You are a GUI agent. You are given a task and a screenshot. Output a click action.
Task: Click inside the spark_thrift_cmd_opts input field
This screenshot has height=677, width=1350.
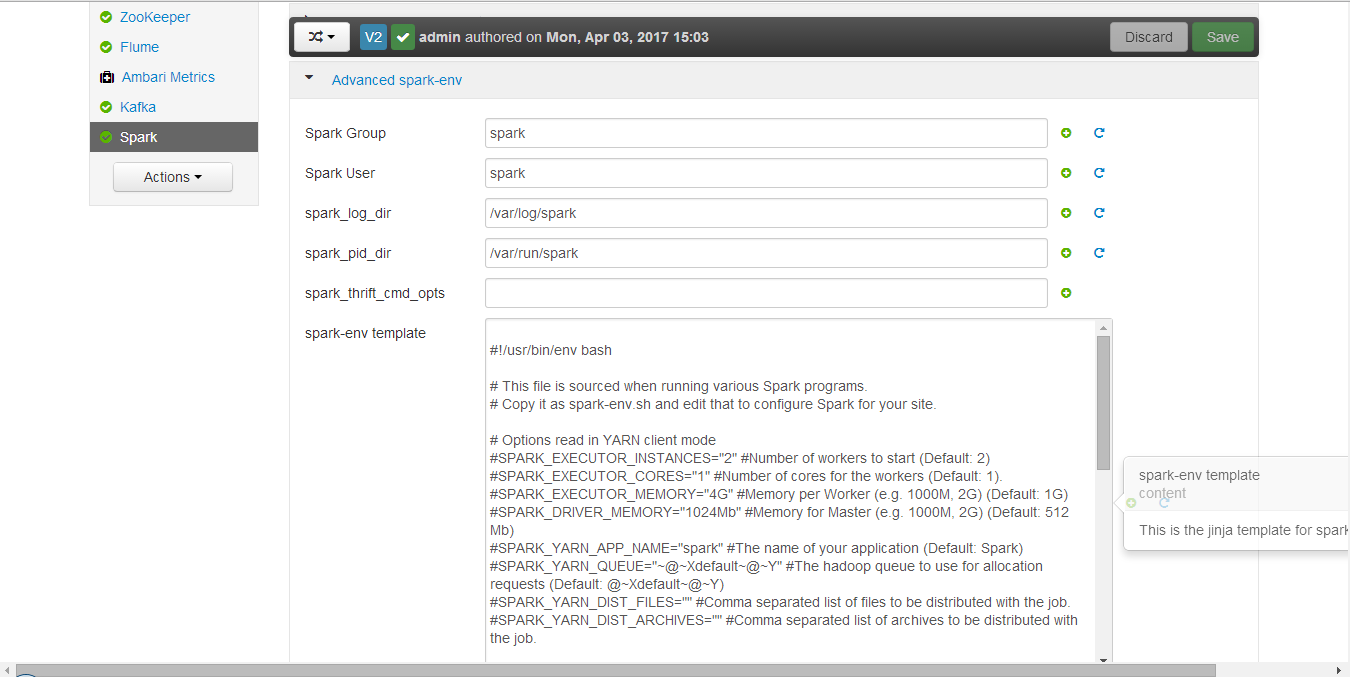[766, 293]
